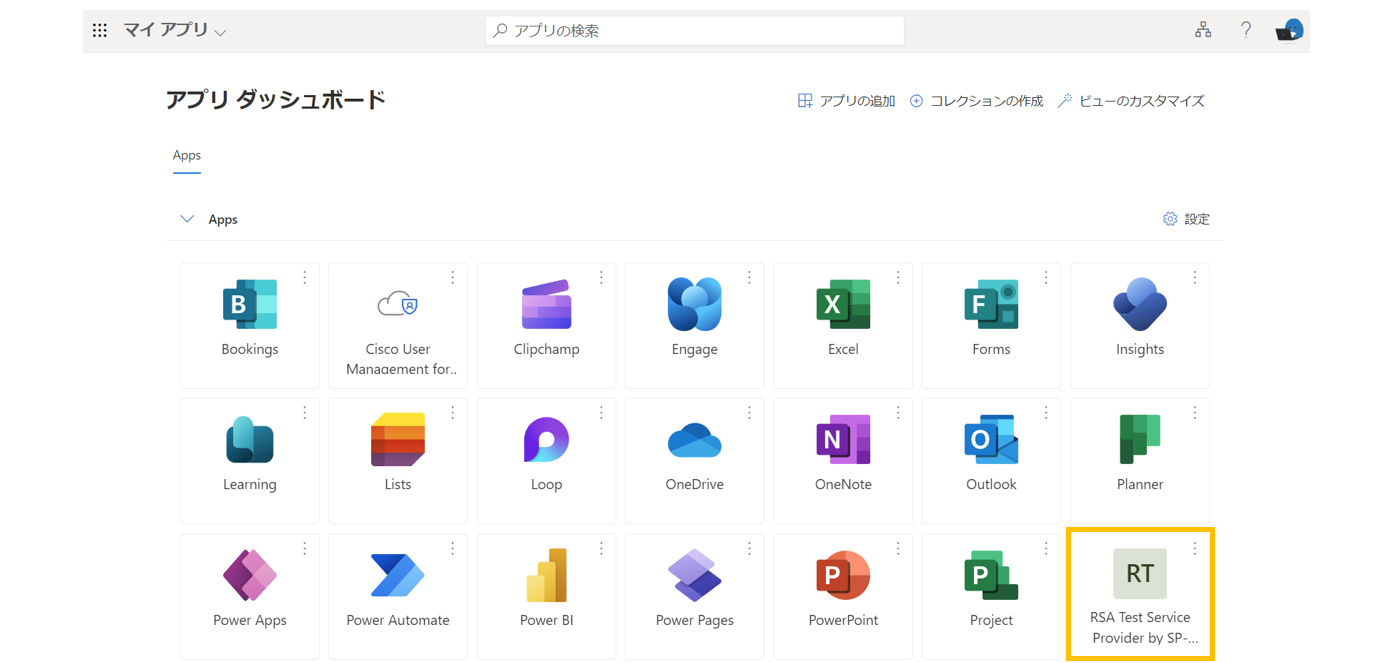Open more options for Project tile
The width and height of the screenshot is (1390, 663).
click(1047, 548)
